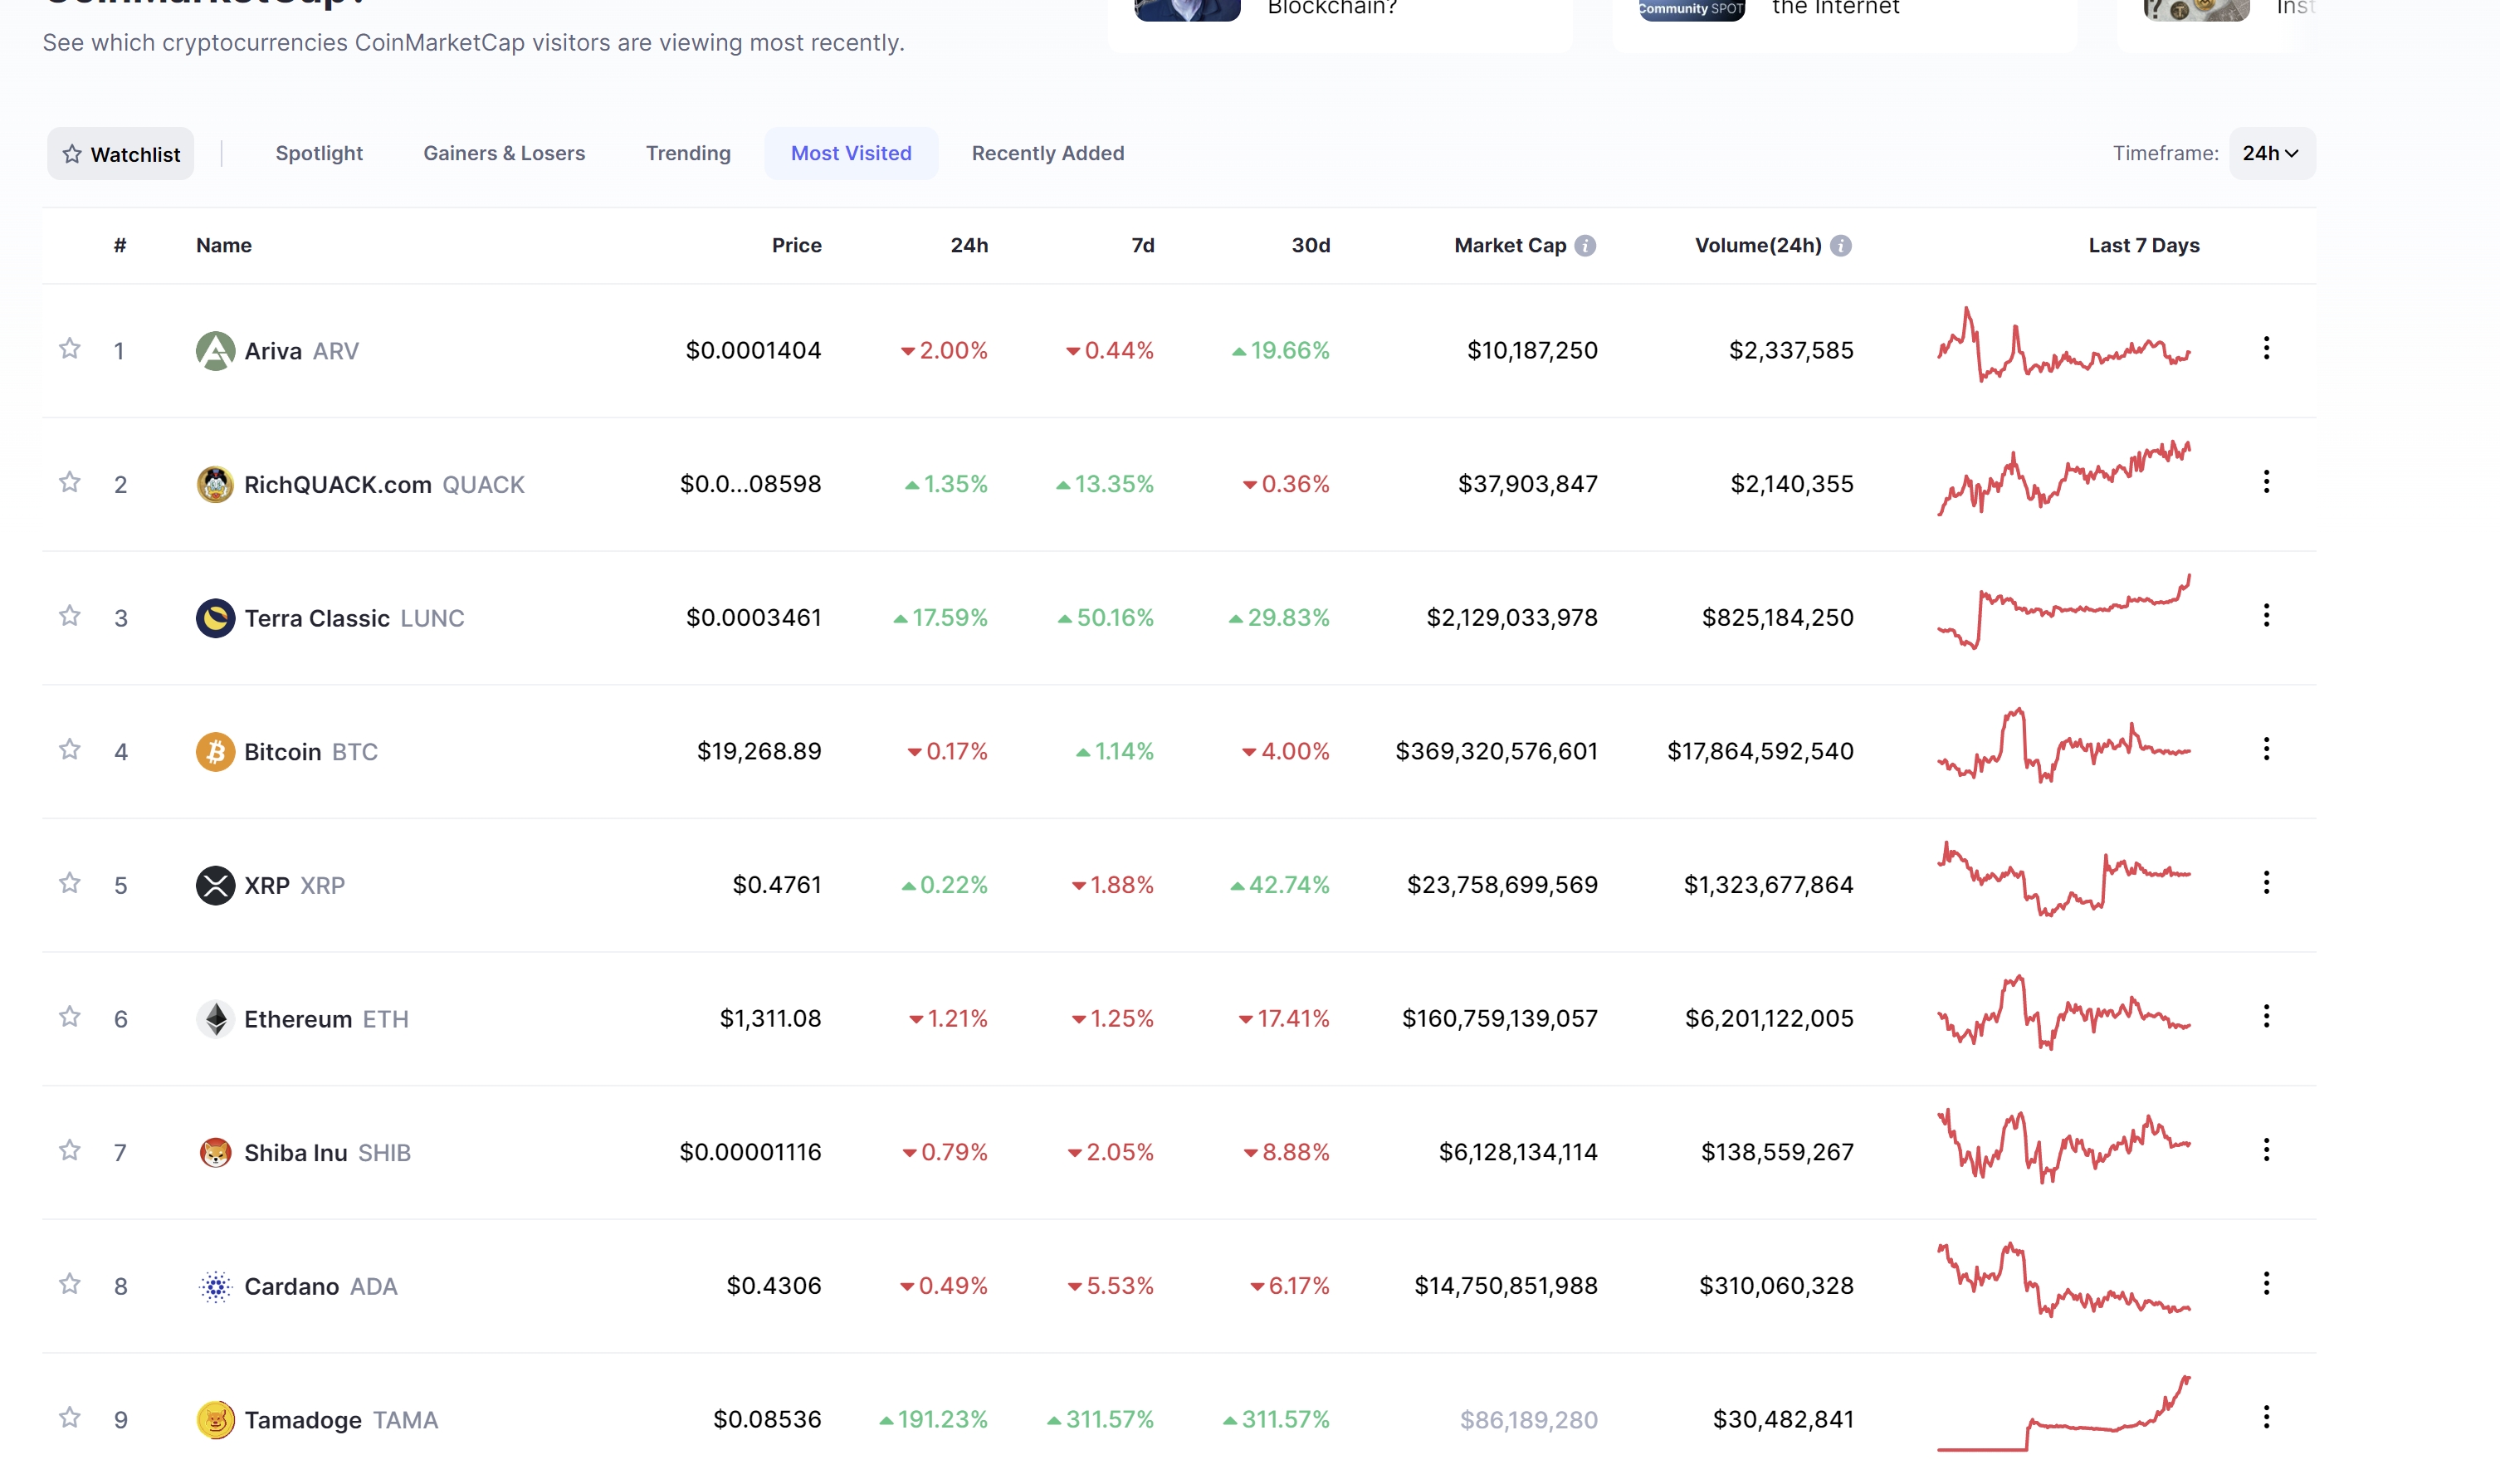2500x1484 pixels.
Task: Open the three-dot menu for Ariva
Action: pos(2266,348)
